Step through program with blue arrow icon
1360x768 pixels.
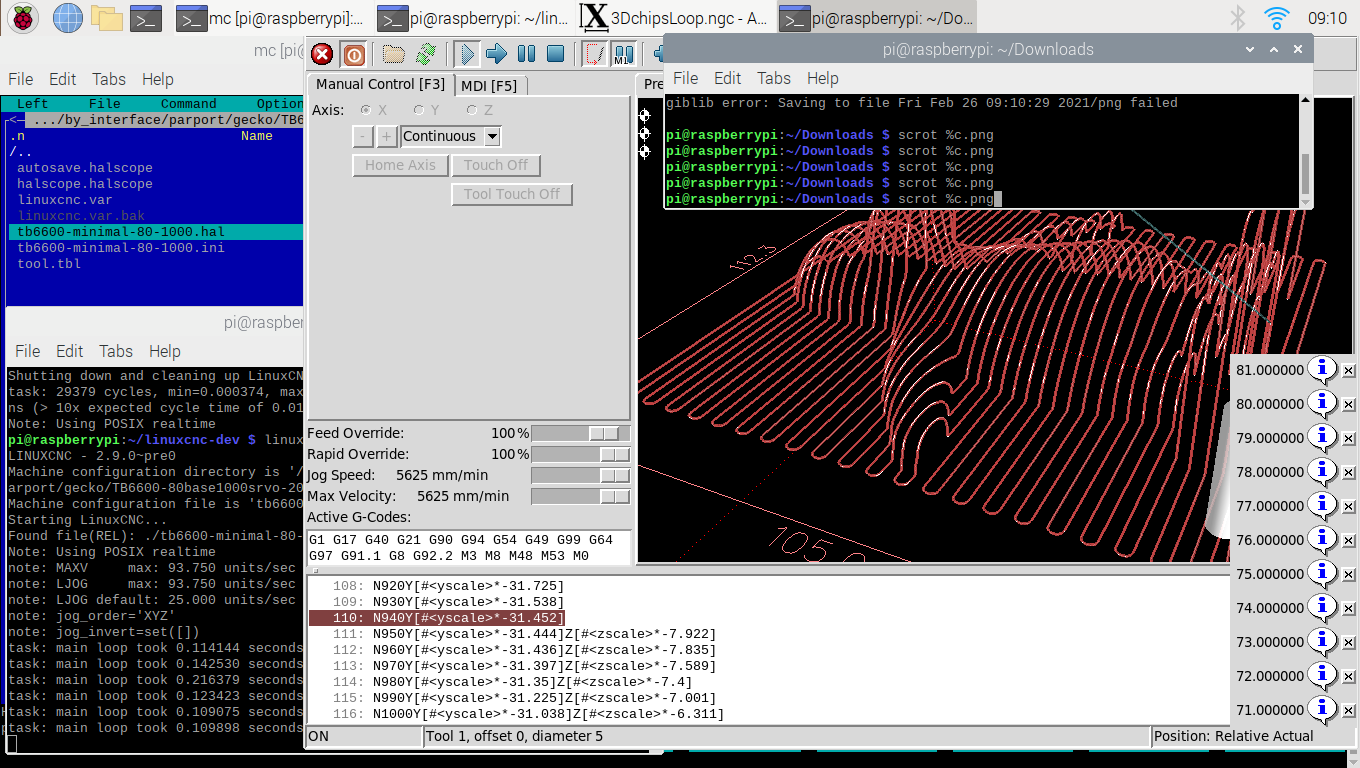(x=496, y=54)
